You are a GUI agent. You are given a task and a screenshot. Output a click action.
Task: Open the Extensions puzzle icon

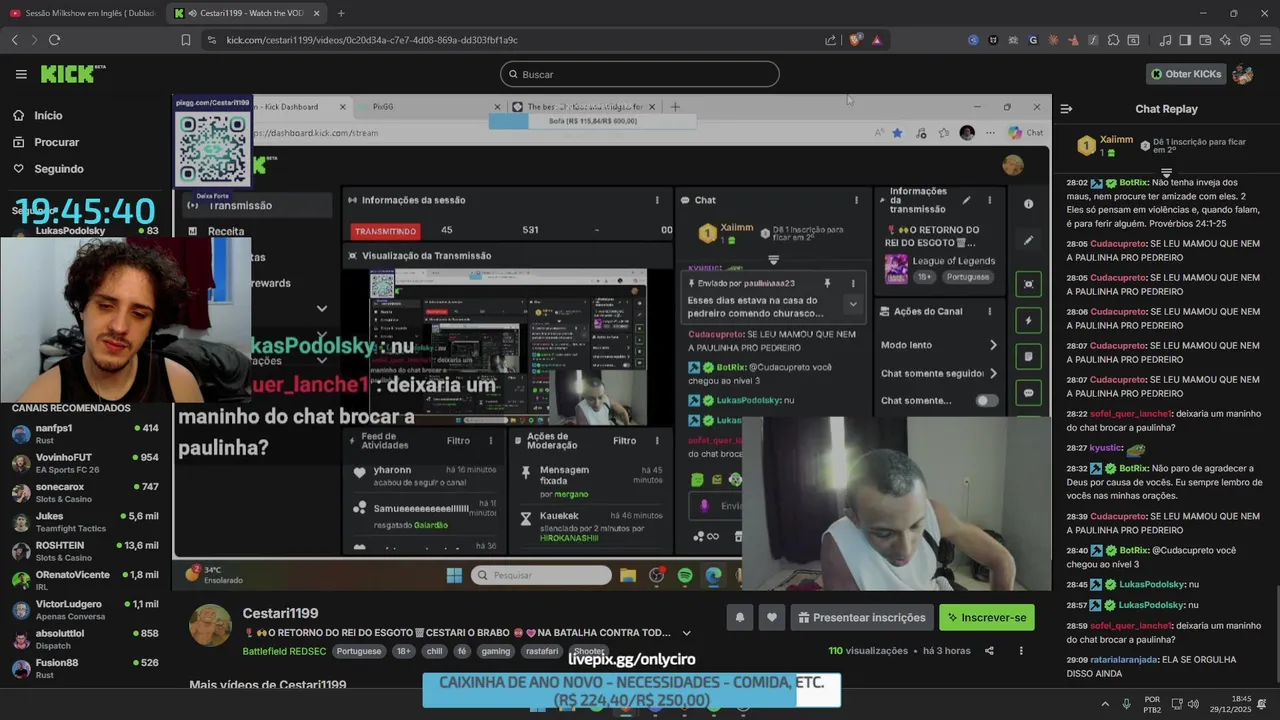[1113, 40]
